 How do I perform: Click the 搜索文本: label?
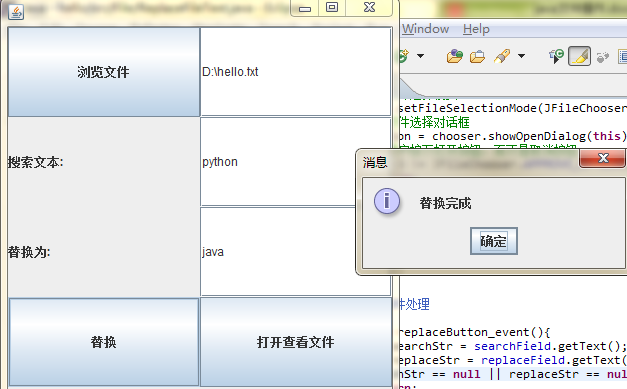click(x=36, y=162)
